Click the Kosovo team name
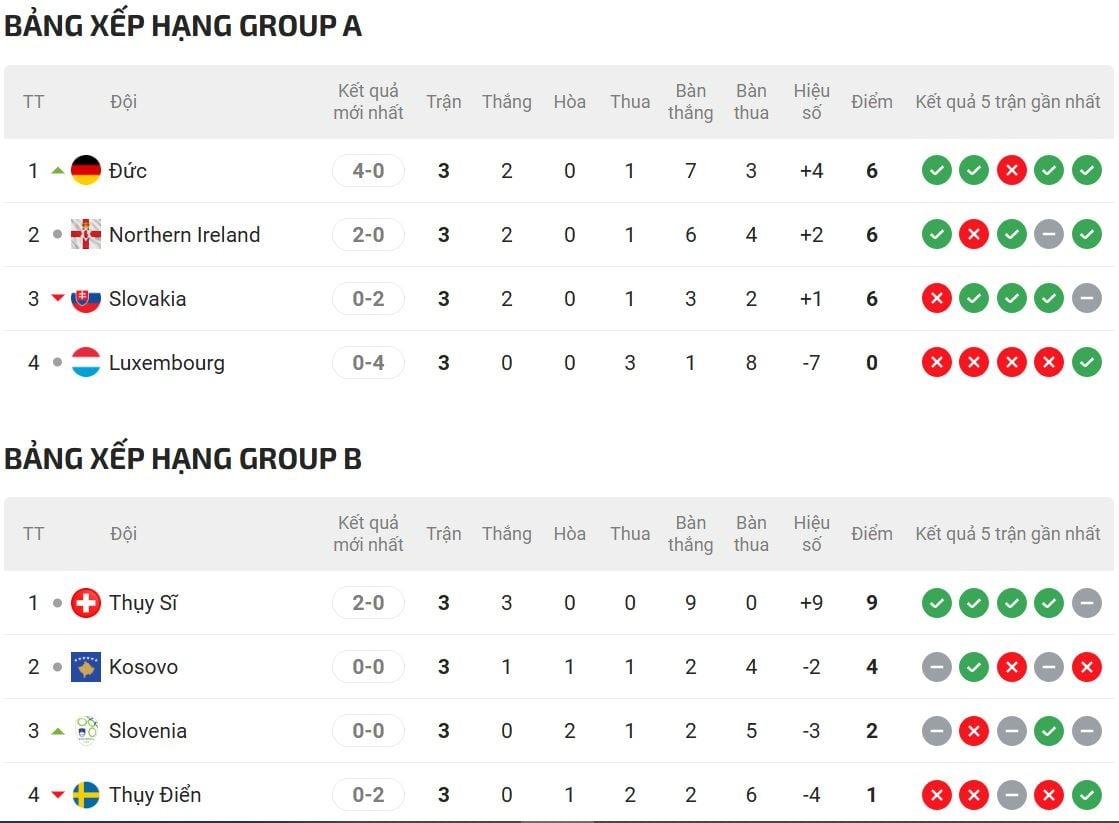 [x=143, y=667]
